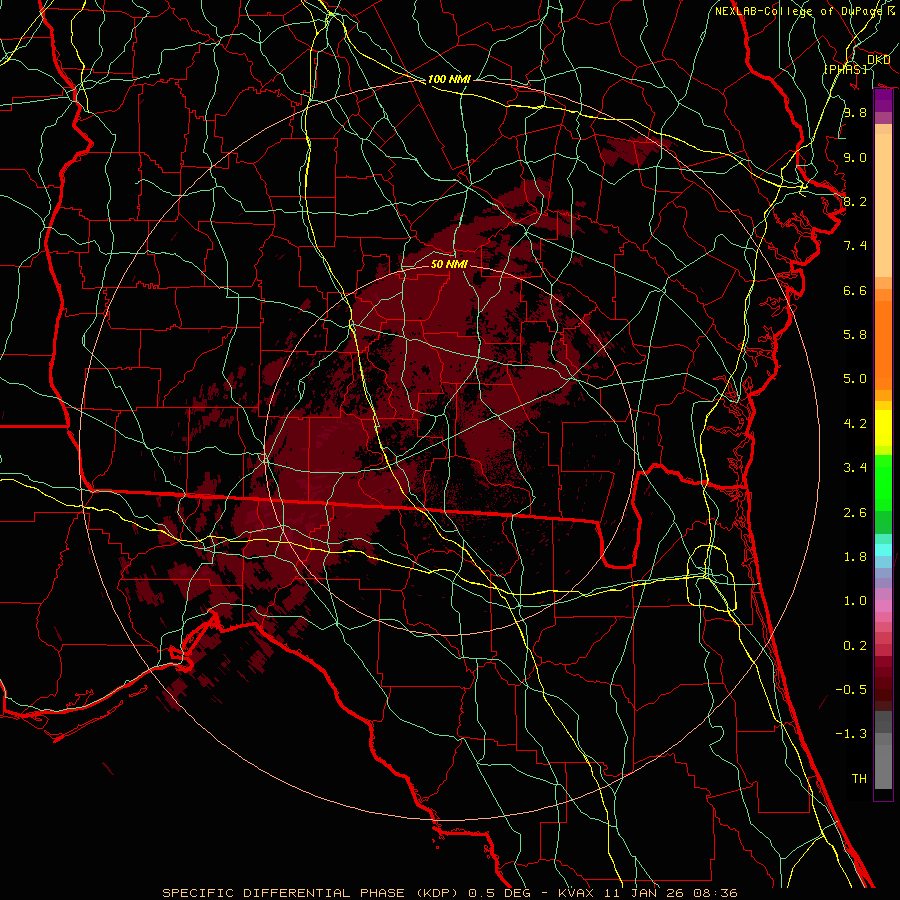Click the 1.0 scale value
The width and height of the screenshot is (900, 900).
855,601
